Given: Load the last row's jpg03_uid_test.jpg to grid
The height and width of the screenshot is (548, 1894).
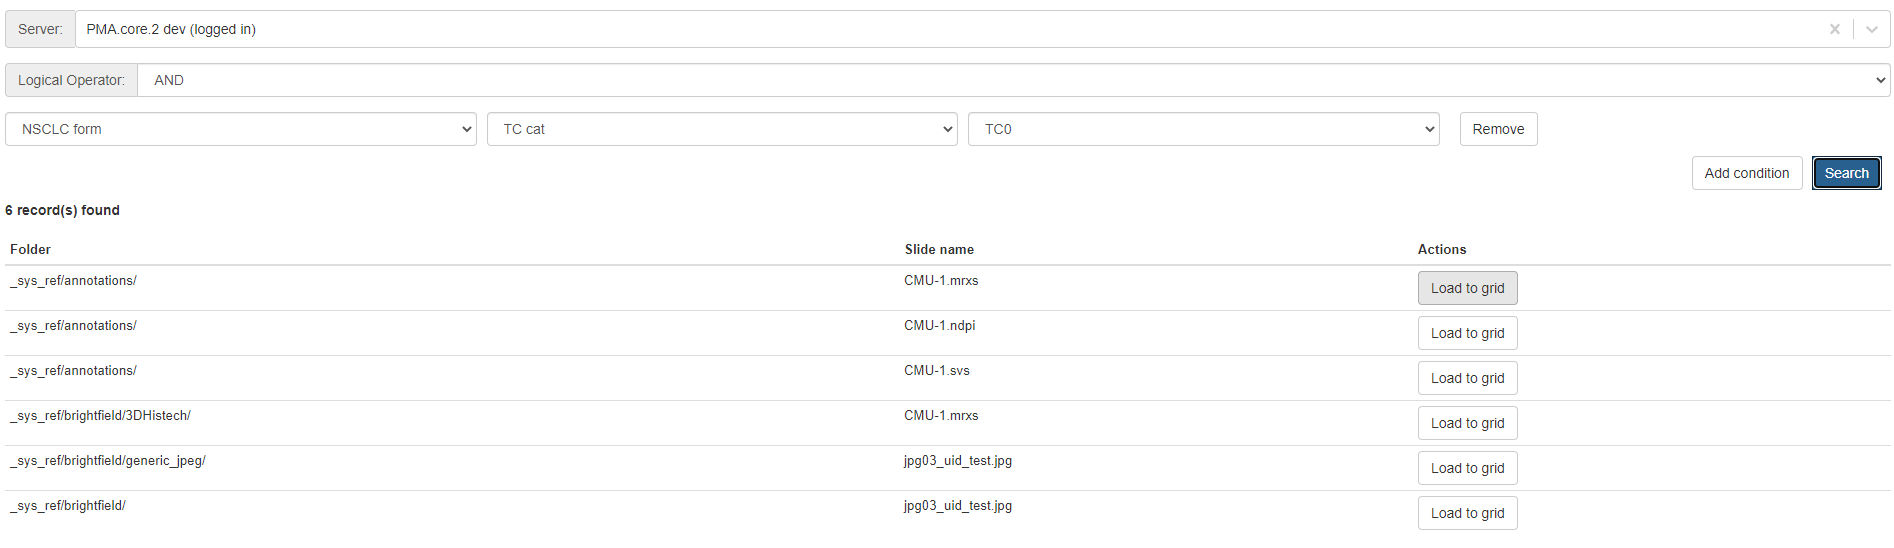Looking at the screenshot, I should [1467, 513].
